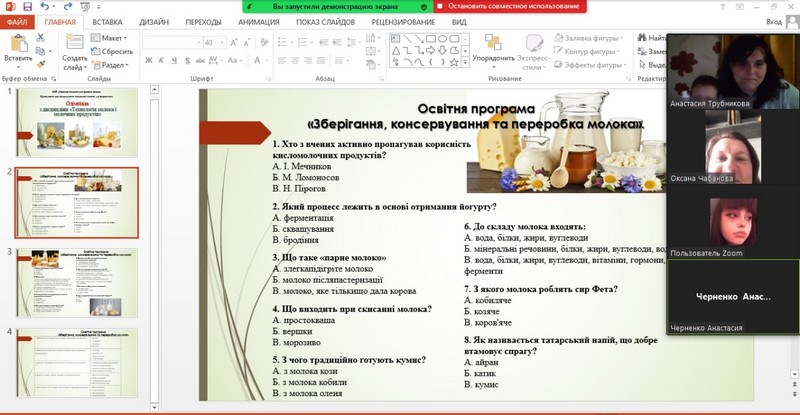Select the text box shape in gallery
This screenshot has width=800, height=415.
tap(395, 39)
